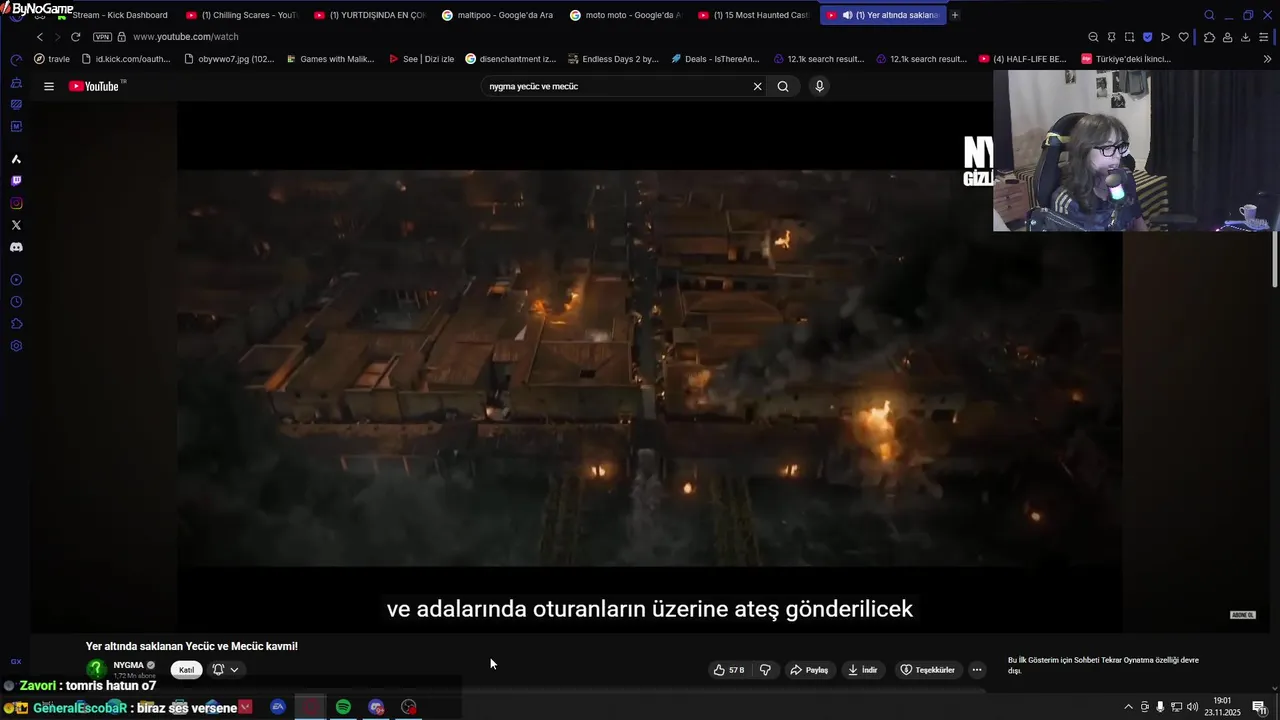This screenshot has height=720, width=1280.
Task: Open sidebar settings gear icon
Action: coord(16,346)
